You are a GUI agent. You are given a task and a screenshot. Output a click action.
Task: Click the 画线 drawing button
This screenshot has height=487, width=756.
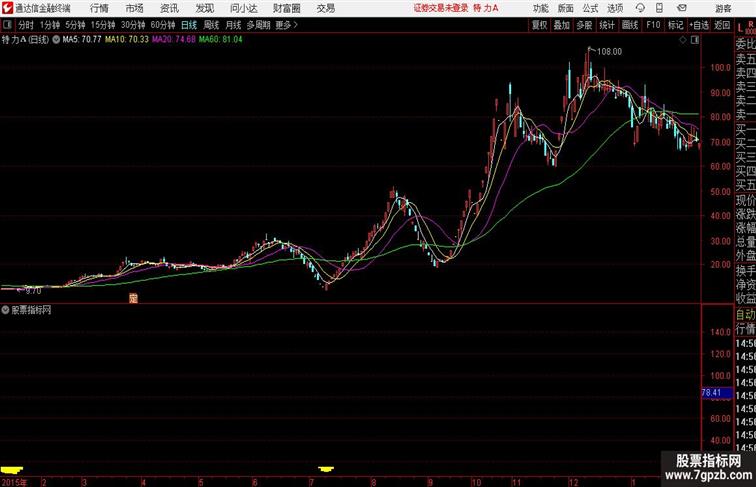point(630,25)
